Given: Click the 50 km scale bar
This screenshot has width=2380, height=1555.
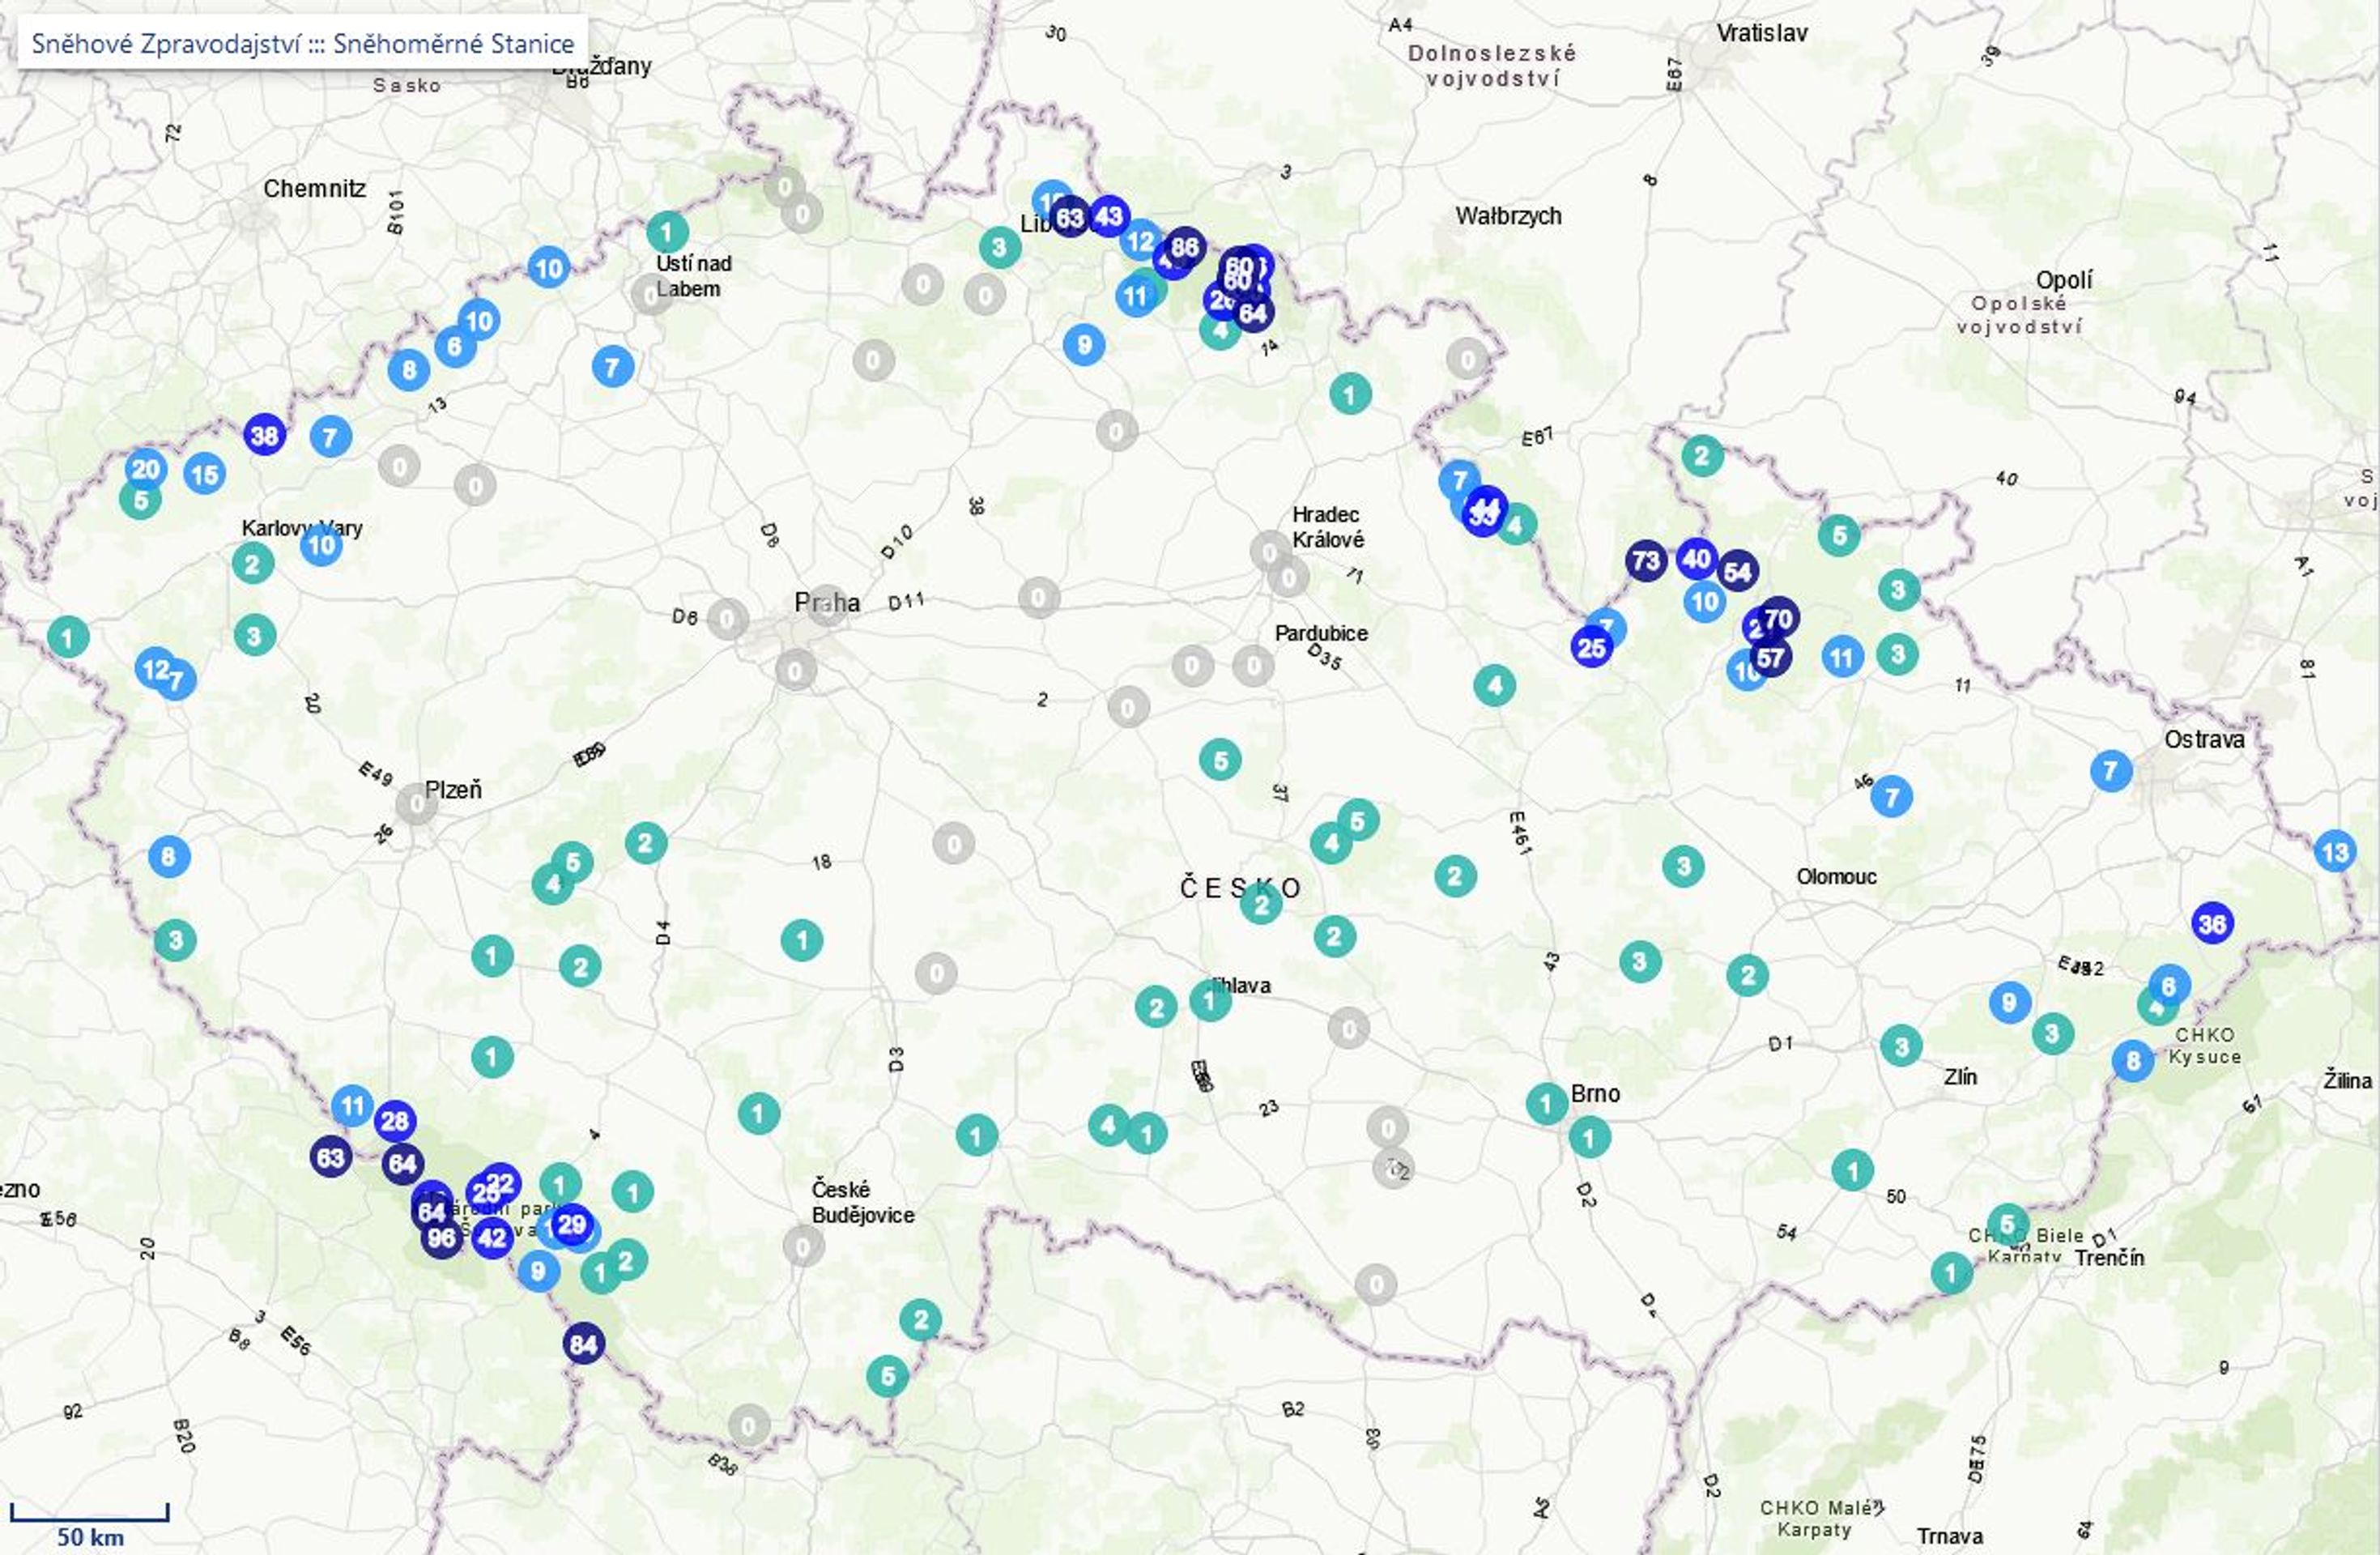Looking at the screenshot, I should pyautogui.click(x=89, y=1526).
